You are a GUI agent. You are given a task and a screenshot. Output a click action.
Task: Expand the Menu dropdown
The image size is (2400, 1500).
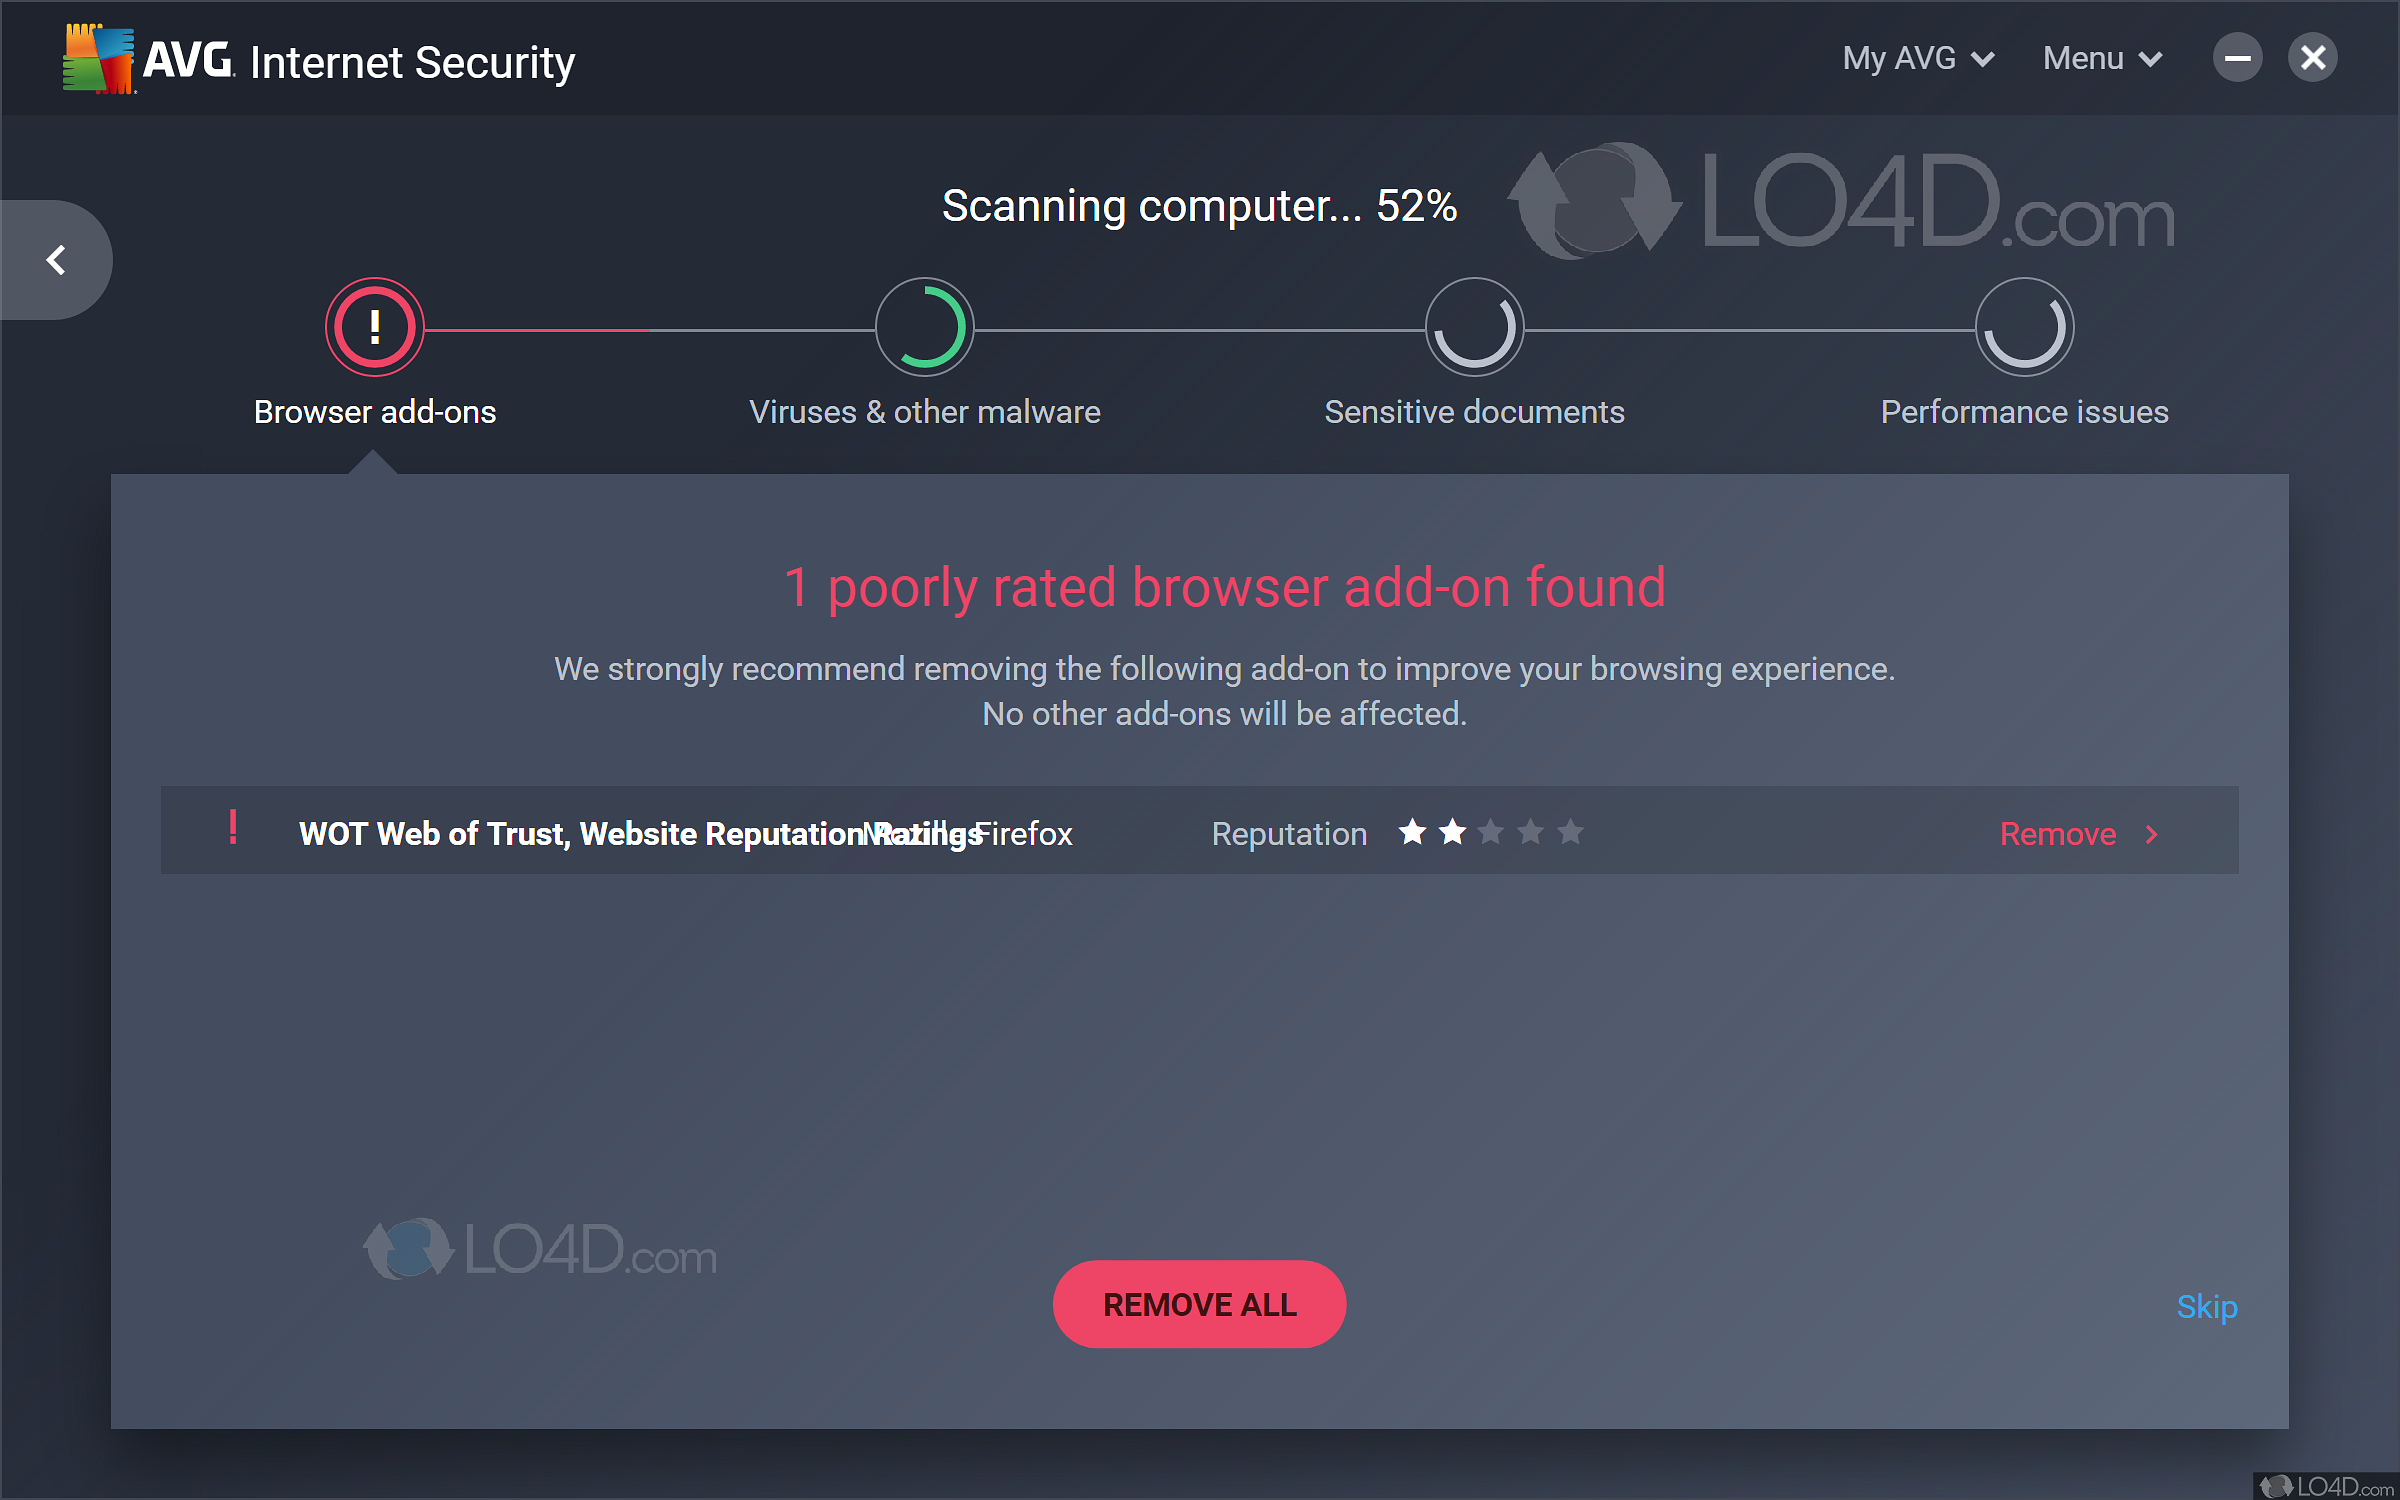pos(2102,58)
